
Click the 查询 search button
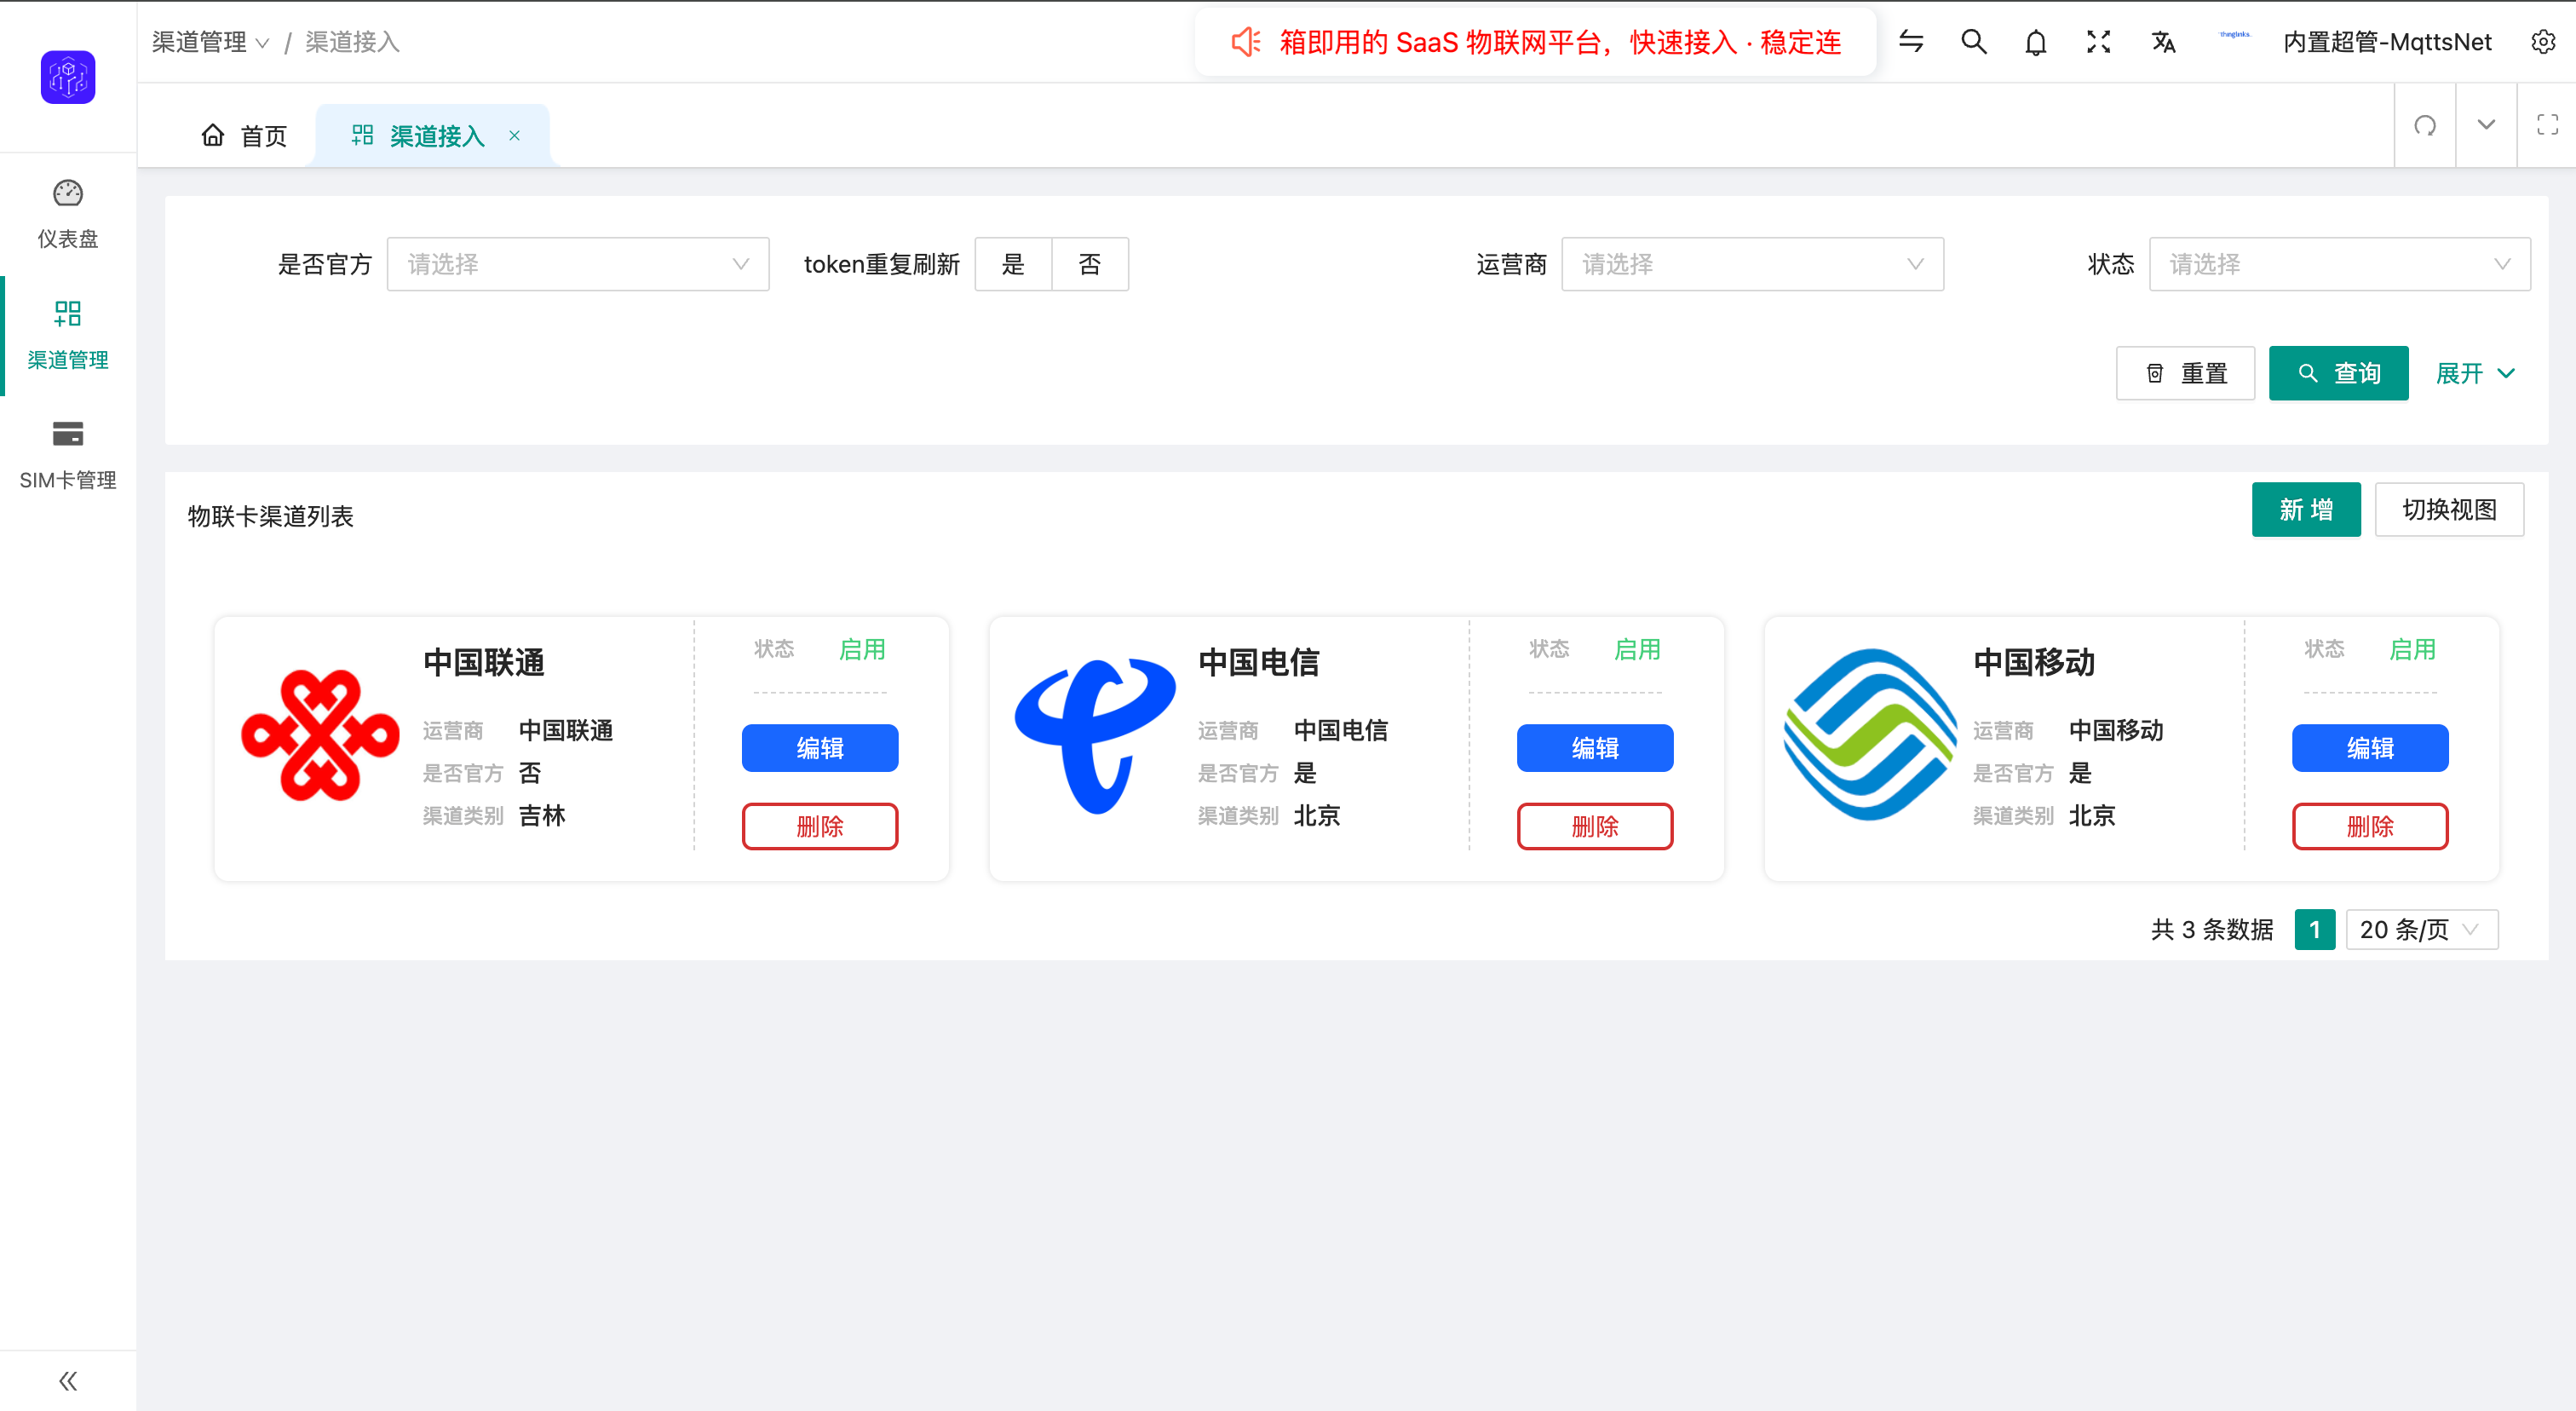[2338, 373]
